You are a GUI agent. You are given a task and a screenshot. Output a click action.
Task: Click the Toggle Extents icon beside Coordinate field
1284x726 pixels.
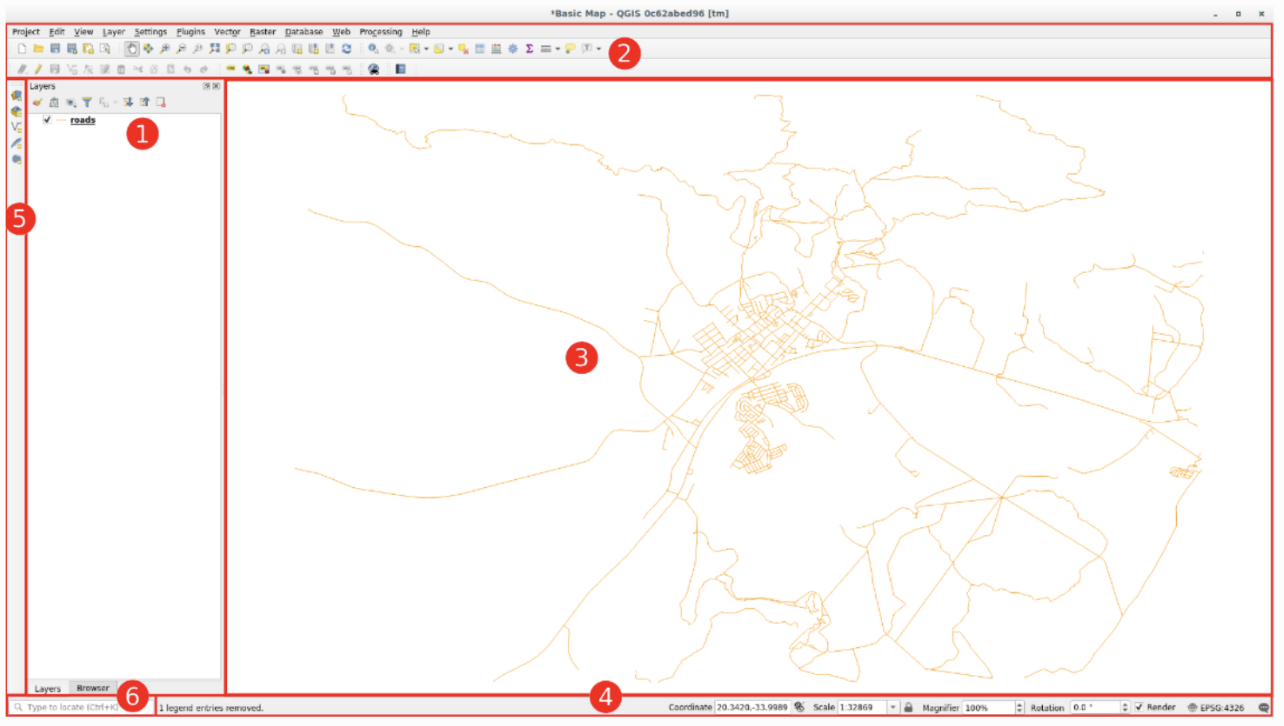click(800, 707)
